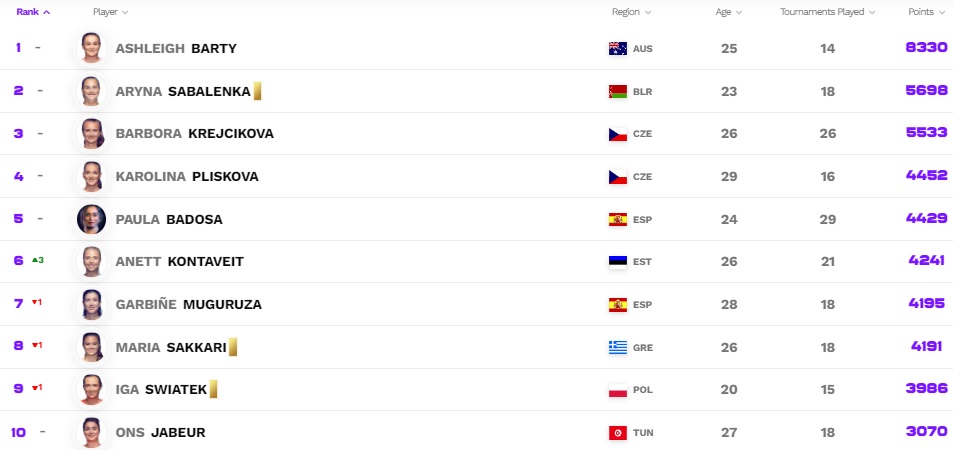Sort by Tournaments Played column header

[x=827, y=12]
